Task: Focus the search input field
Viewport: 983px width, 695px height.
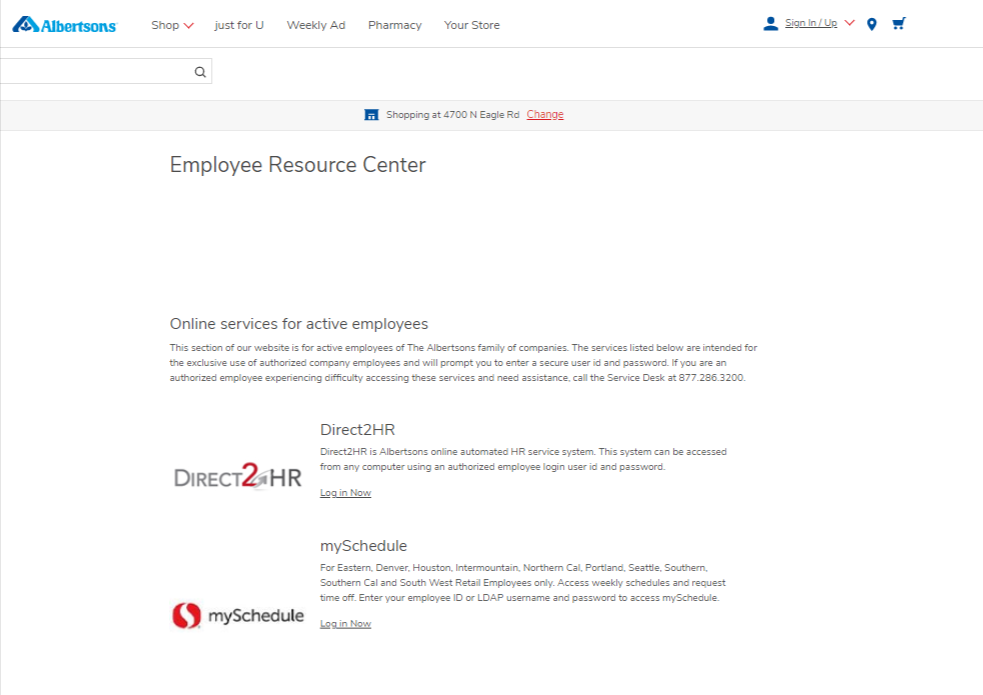Action: click(95, 71)
